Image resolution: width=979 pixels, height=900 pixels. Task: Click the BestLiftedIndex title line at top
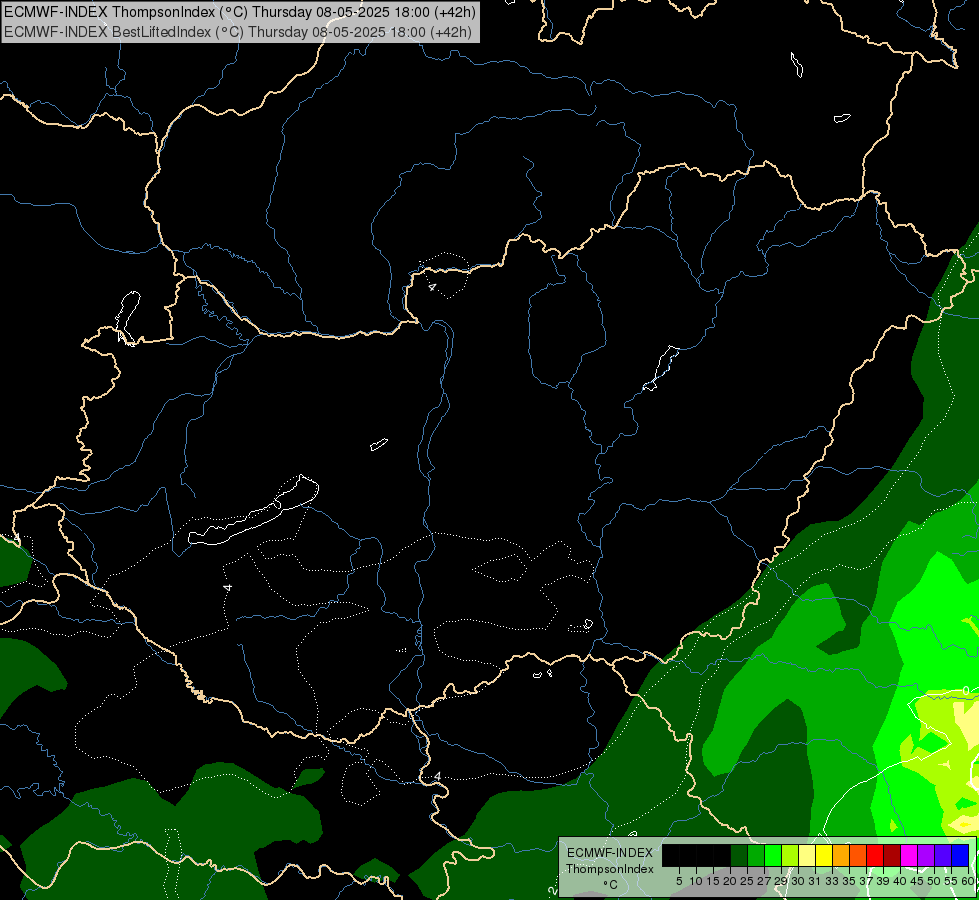pyautogui.click(x=238, y=32)
